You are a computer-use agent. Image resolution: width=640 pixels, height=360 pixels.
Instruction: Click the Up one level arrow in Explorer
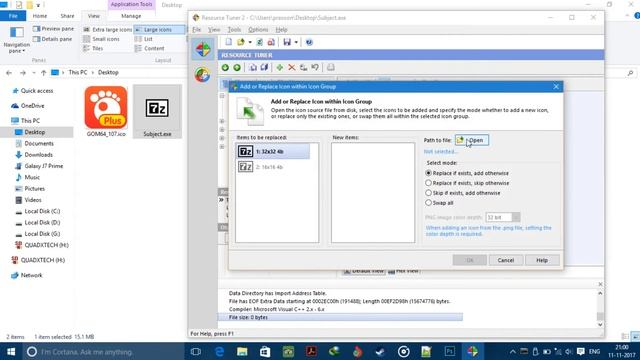coord(43,73)
